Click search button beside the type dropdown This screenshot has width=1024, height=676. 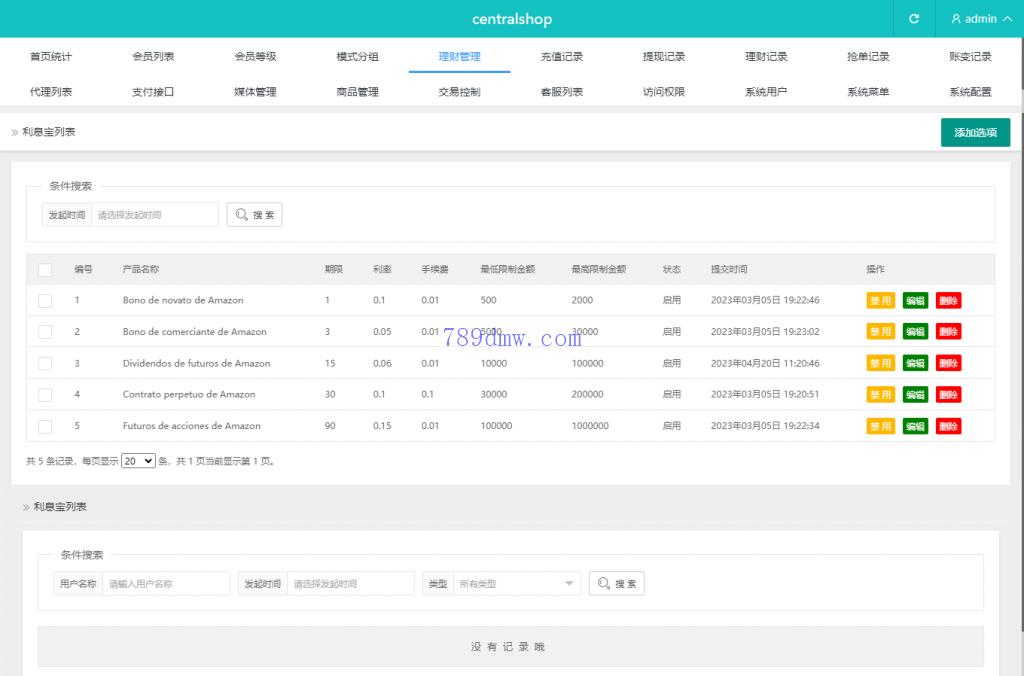coord(616,584)
